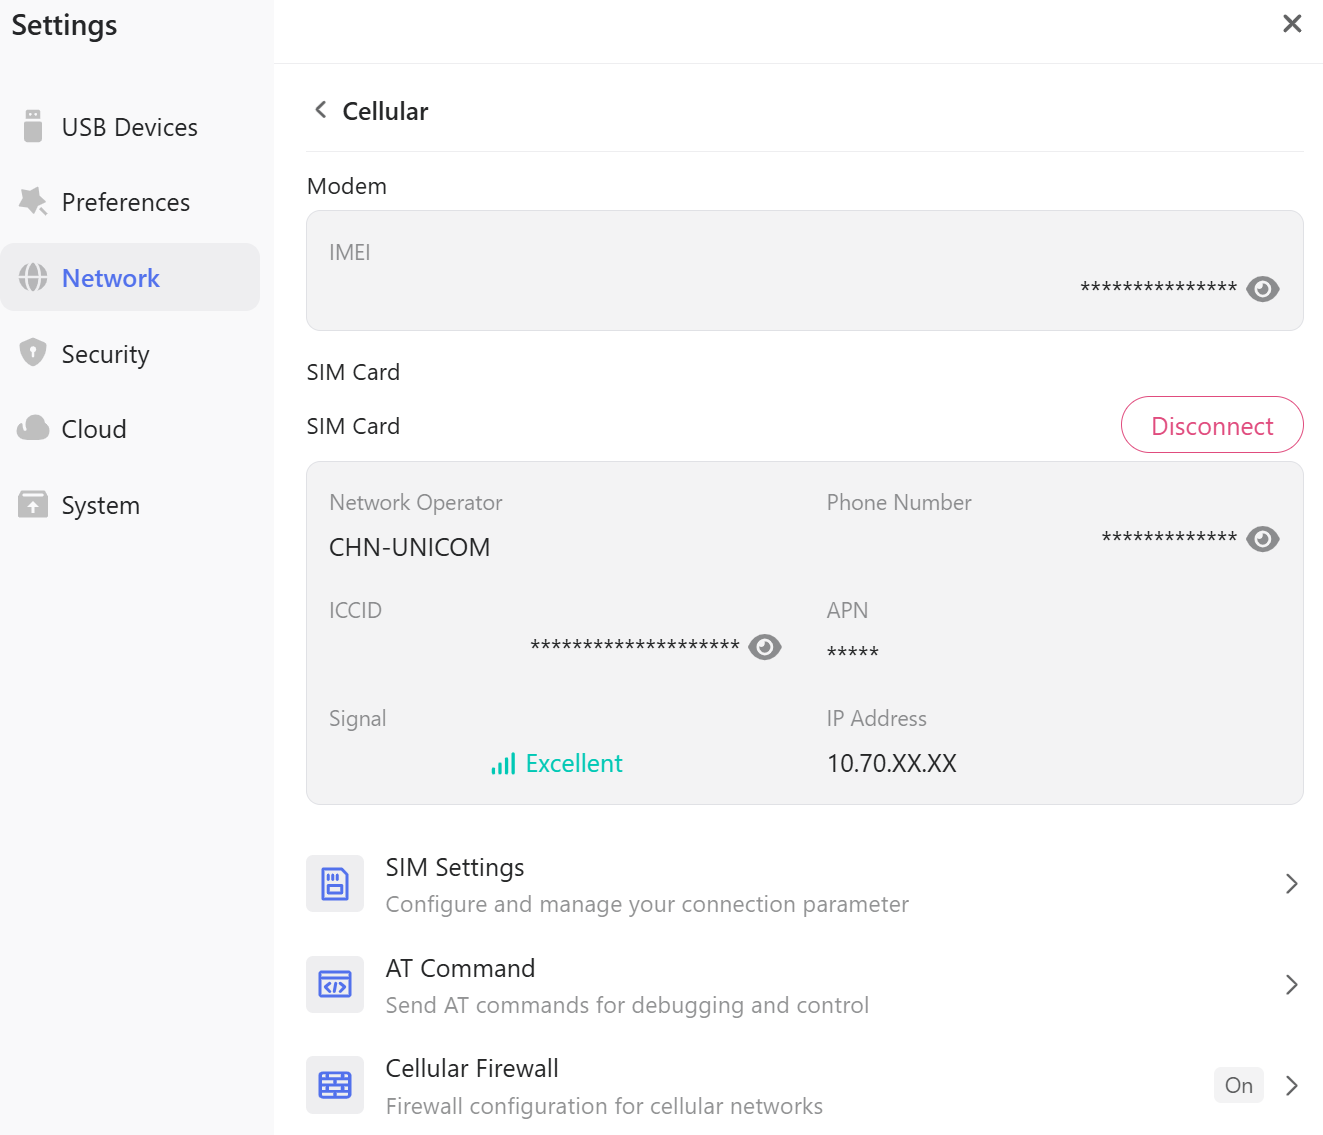Image resolution: width=1323 pixels, height=1135 pixels.
Task: Open Cellular Firewall via right chevron
Action: click(1292, 1086)
